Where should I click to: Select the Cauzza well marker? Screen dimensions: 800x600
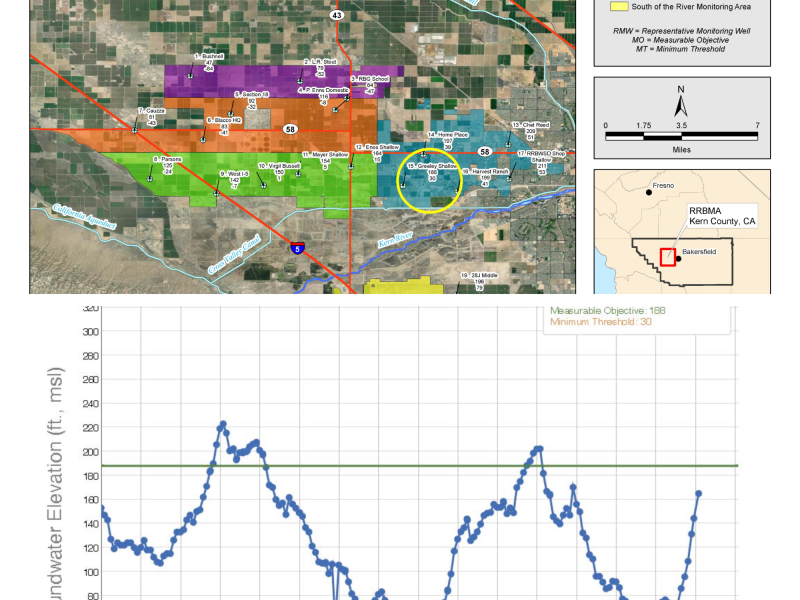pos(134,128)
